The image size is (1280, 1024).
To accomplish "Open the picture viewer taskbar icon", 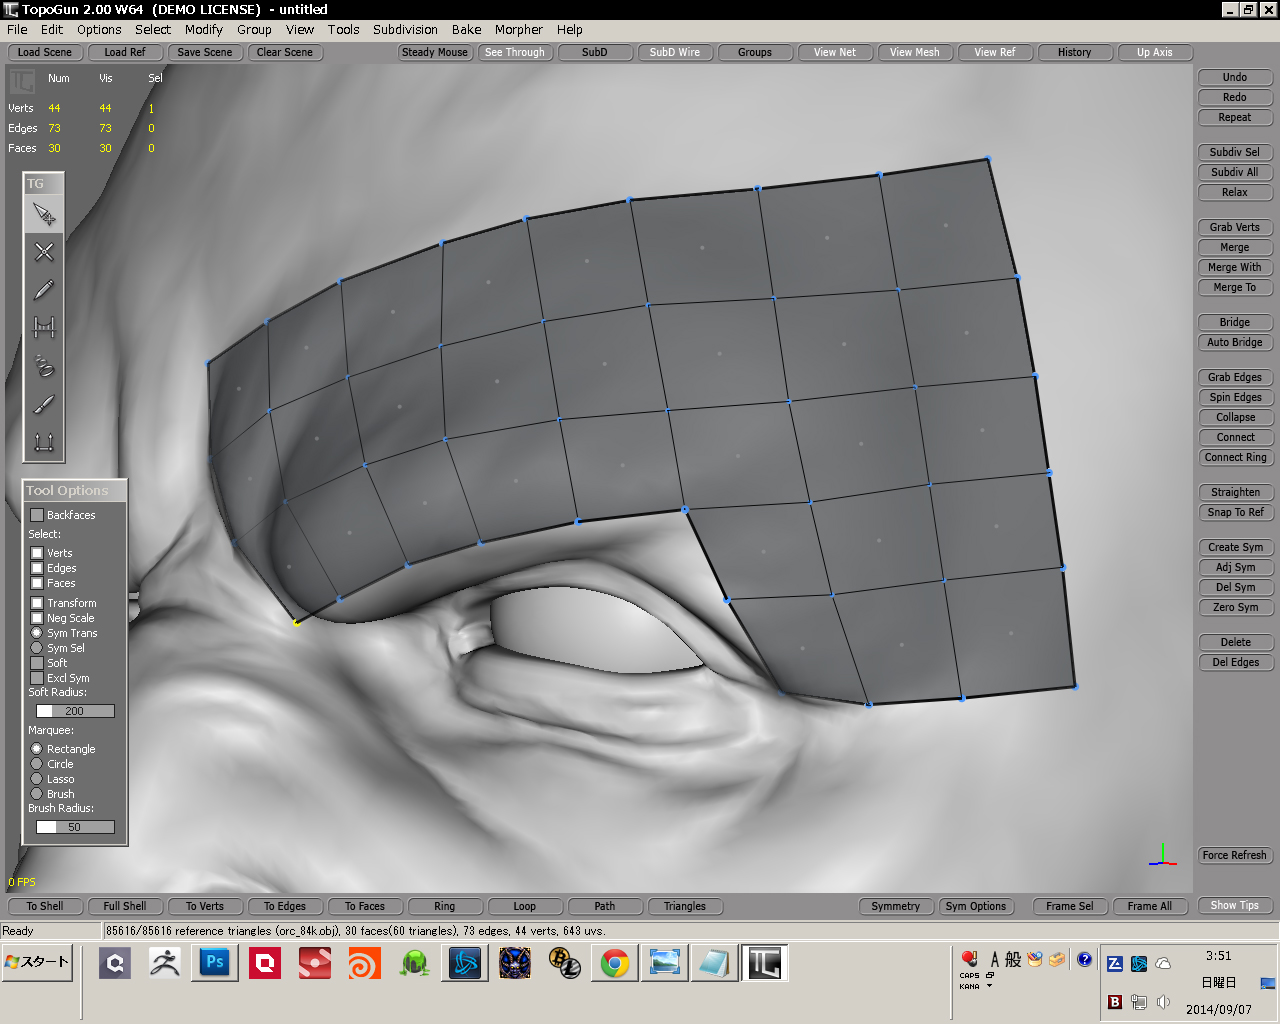I will click(665, 963).
